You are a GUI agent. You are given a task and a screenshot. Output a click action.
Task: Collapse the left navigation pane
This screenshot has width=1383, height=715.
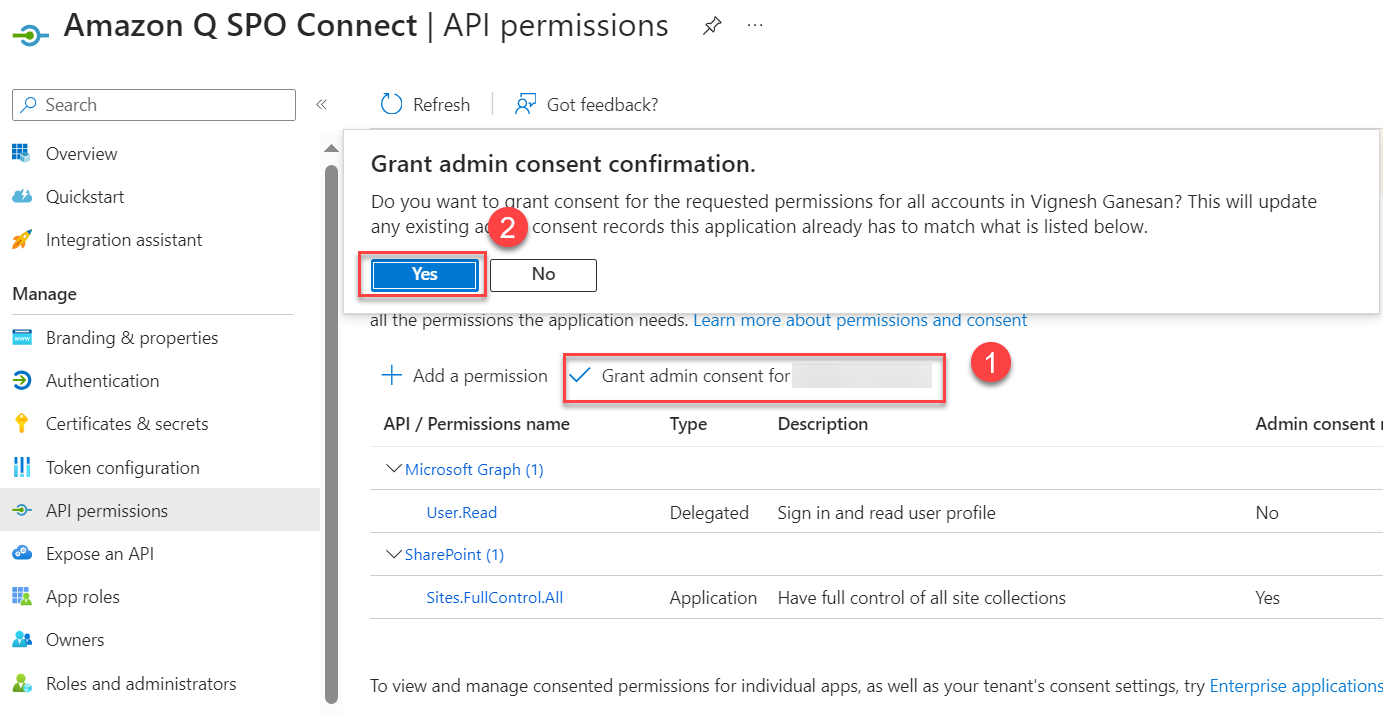coord(321,104)
